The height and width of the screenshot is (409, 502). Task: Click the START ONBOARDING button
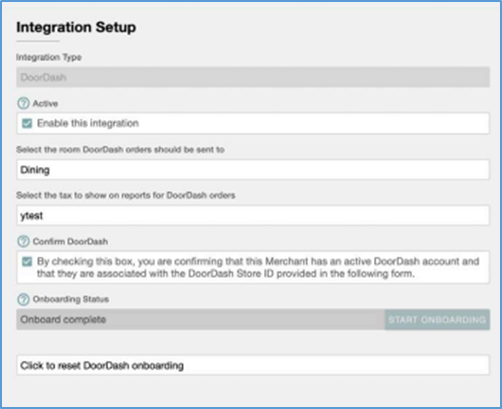(437, 320)
